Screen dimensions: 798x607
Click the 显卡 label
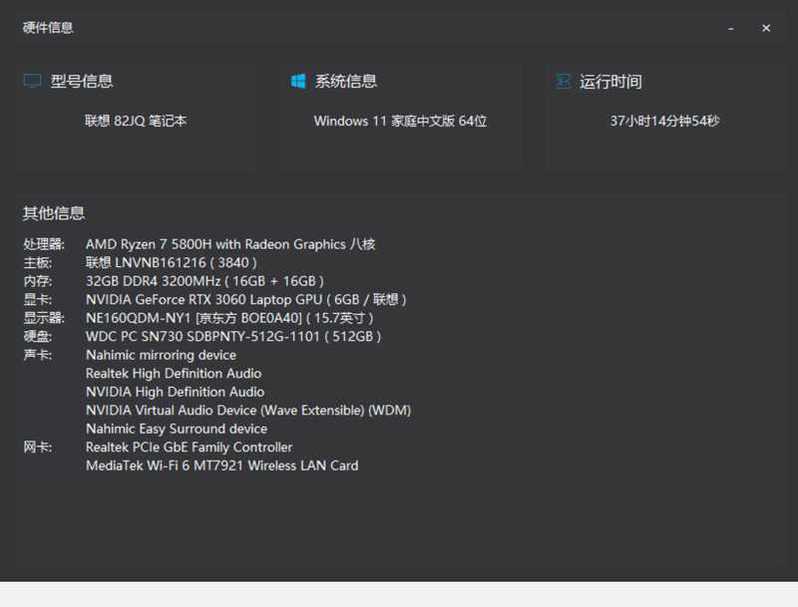[38, 300]
